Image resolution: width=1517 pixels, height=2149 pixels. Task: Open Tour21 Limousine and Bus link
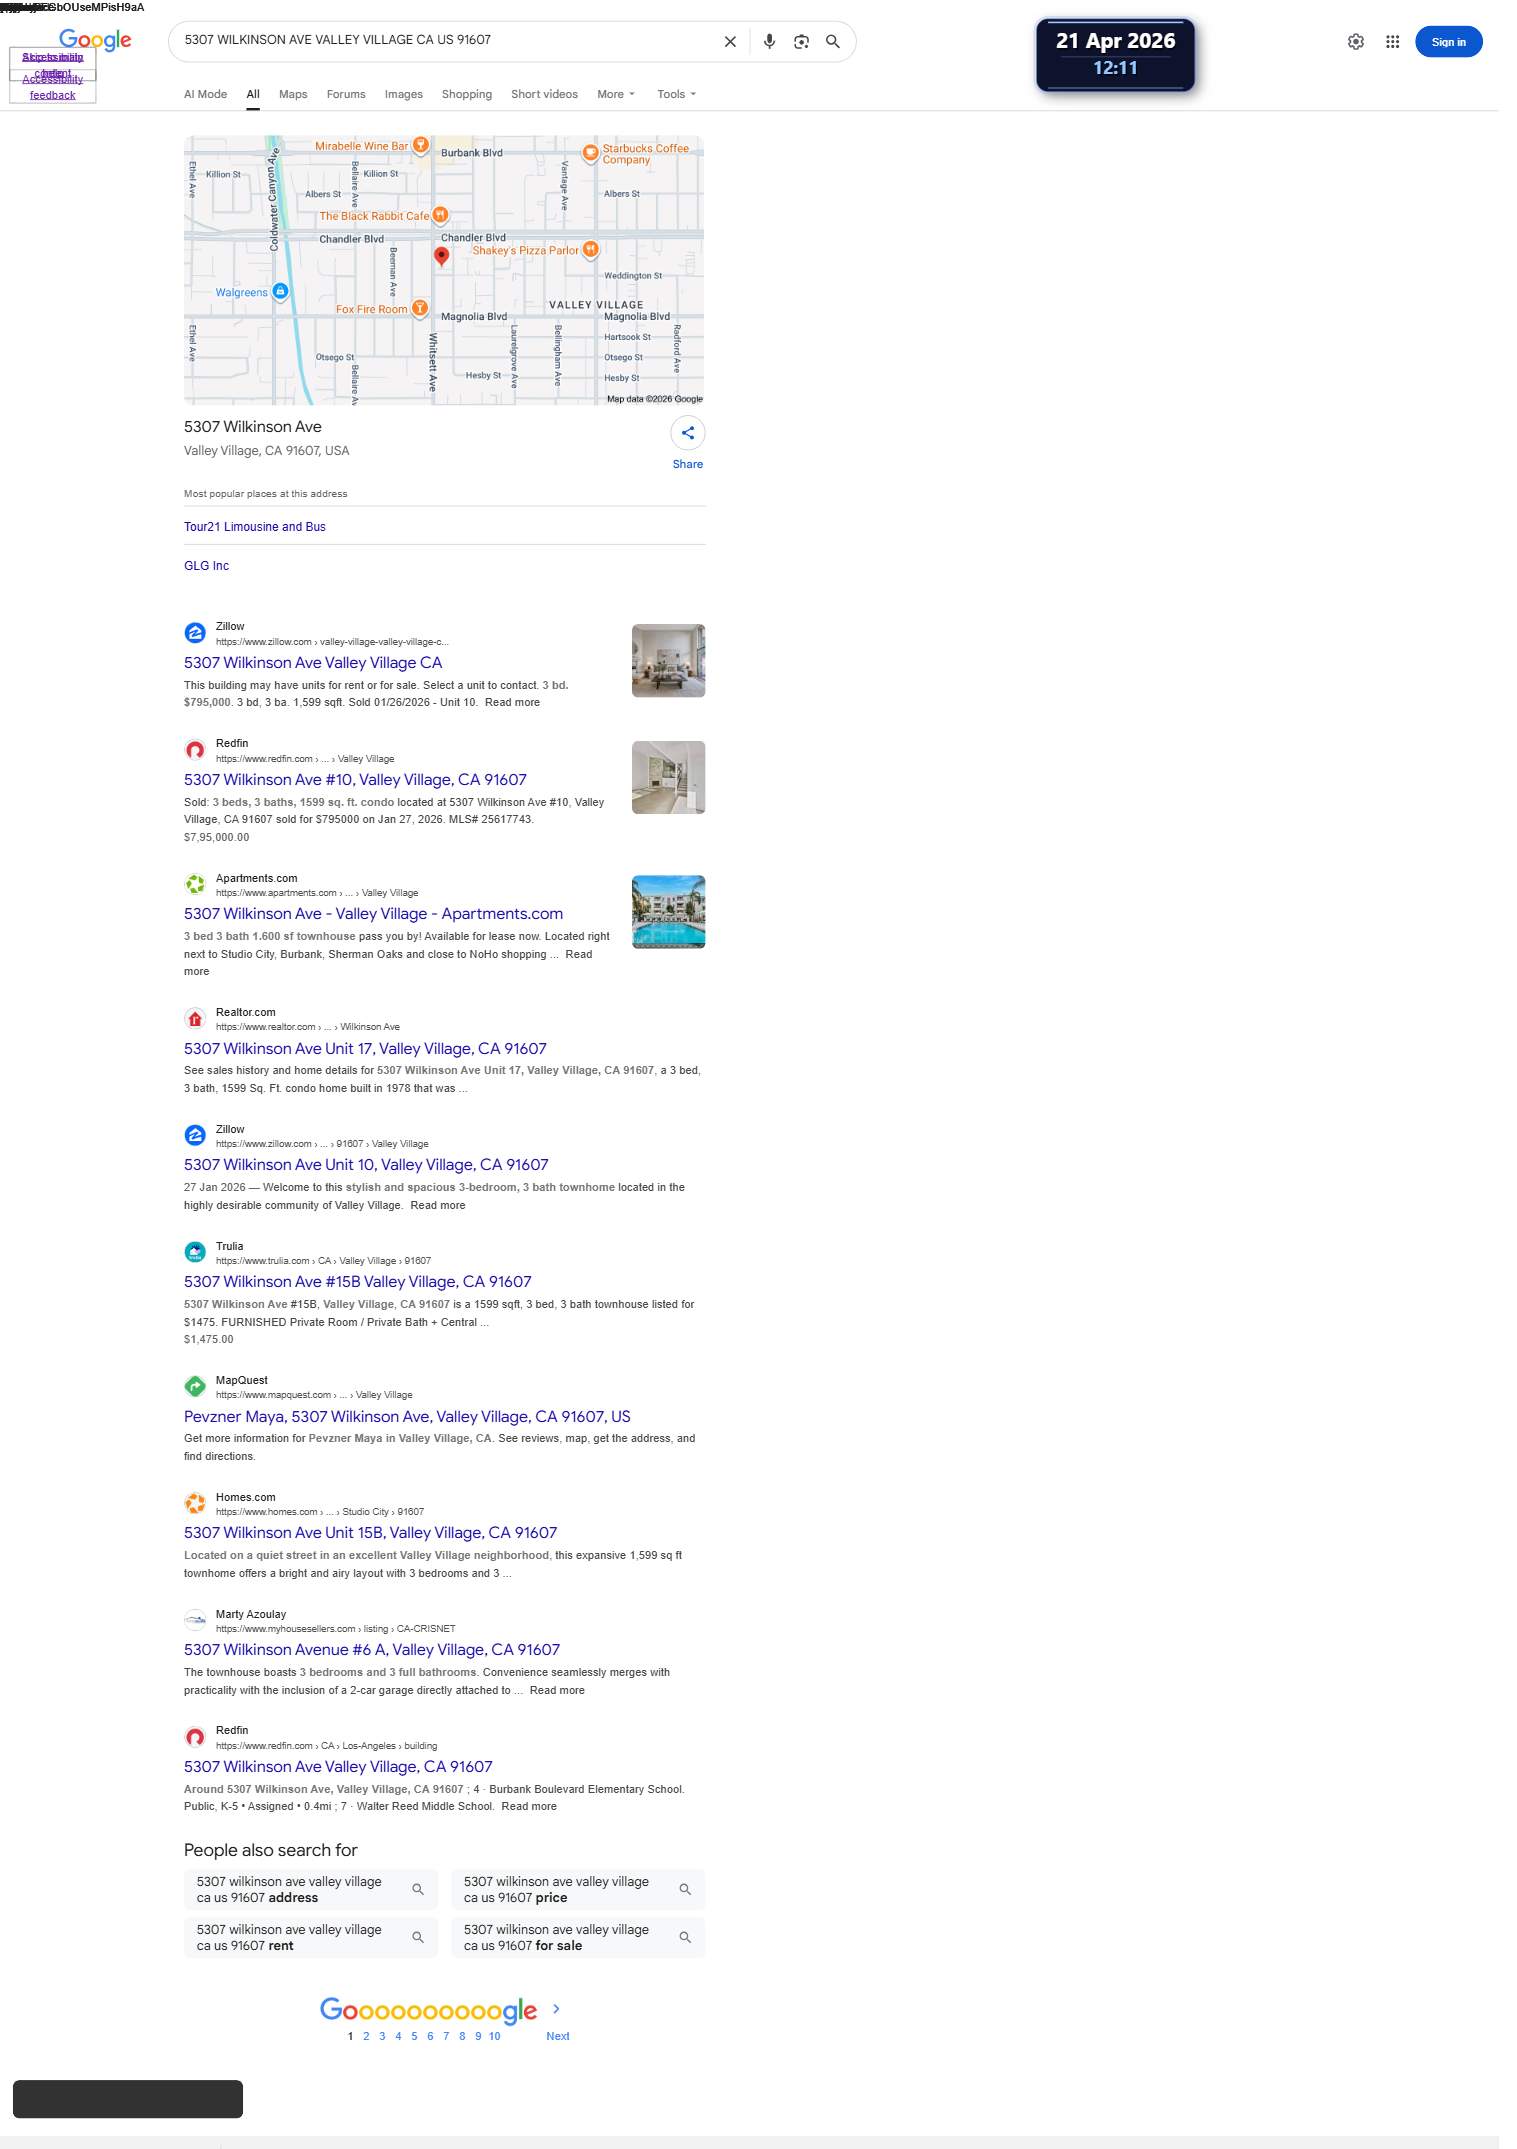coord(255,527)
